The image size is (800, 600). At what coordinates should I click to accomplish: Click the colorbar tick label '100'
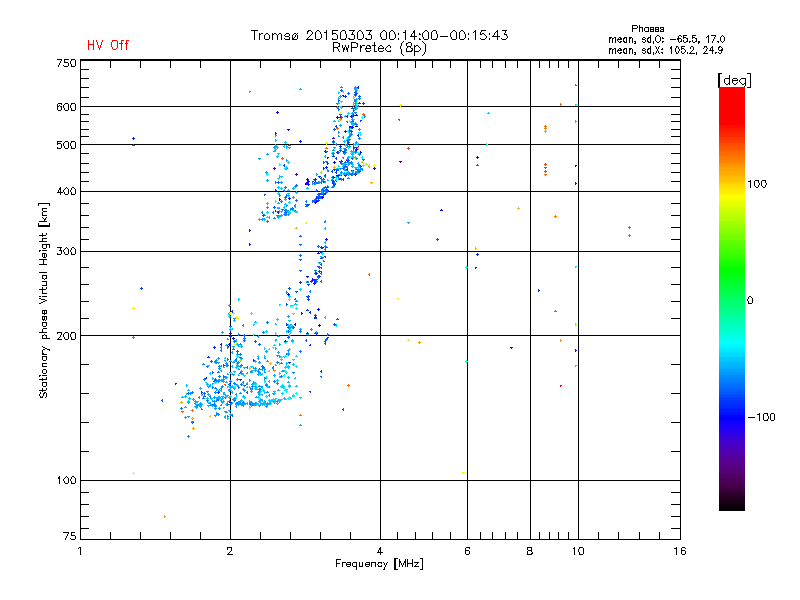pyautogui.click(x=757, y=184)
